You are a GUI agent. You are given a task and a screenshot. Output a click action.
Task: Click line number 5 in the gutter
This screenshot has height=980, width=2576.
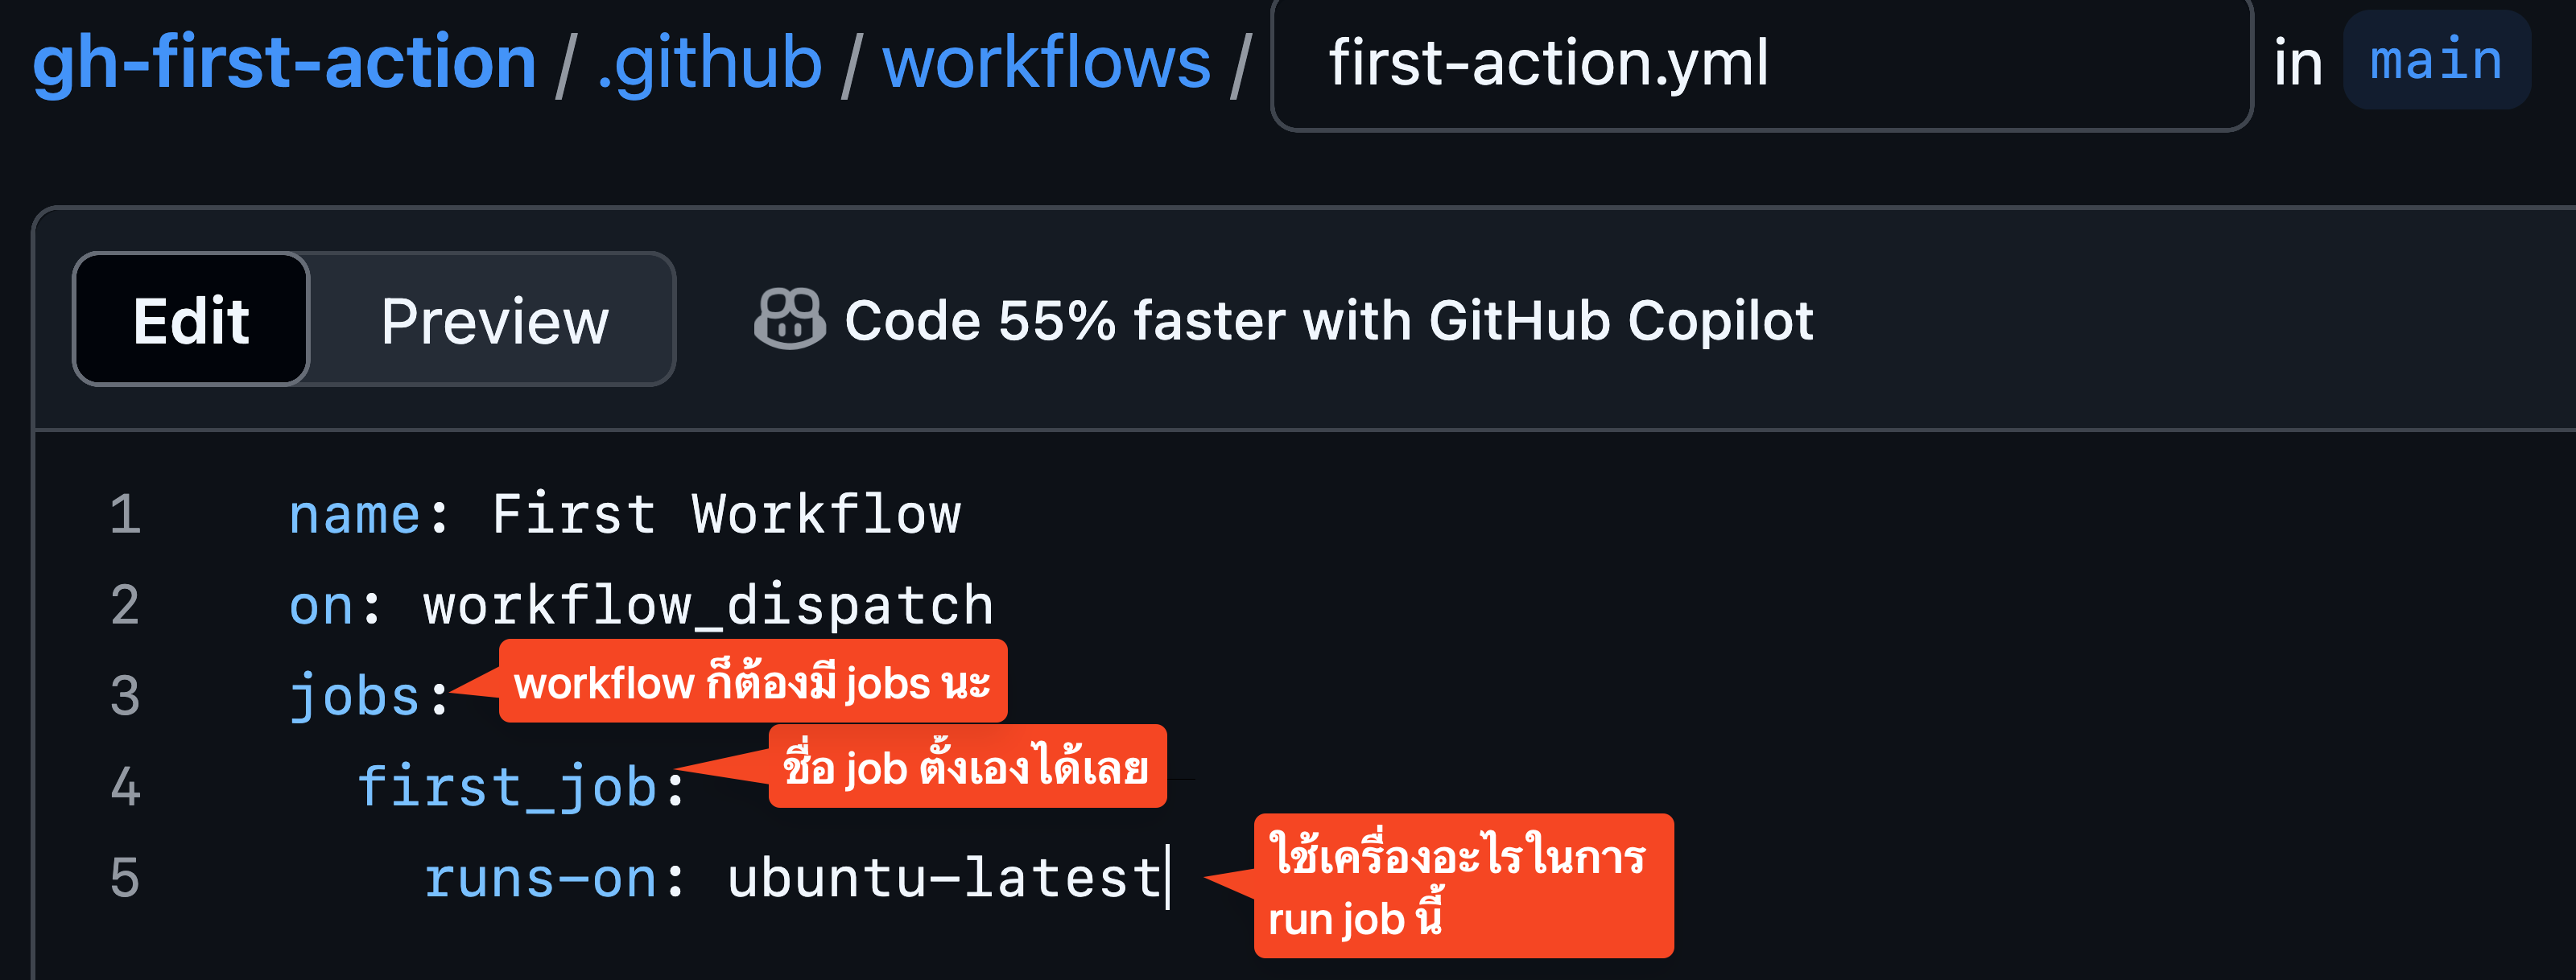125,878
